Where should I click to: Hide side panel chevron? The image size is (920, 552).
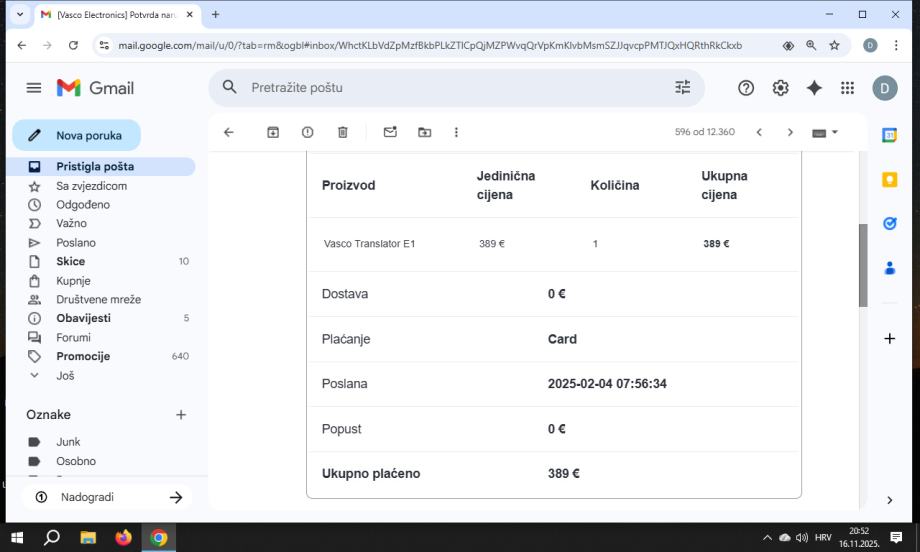pos(889,500)
